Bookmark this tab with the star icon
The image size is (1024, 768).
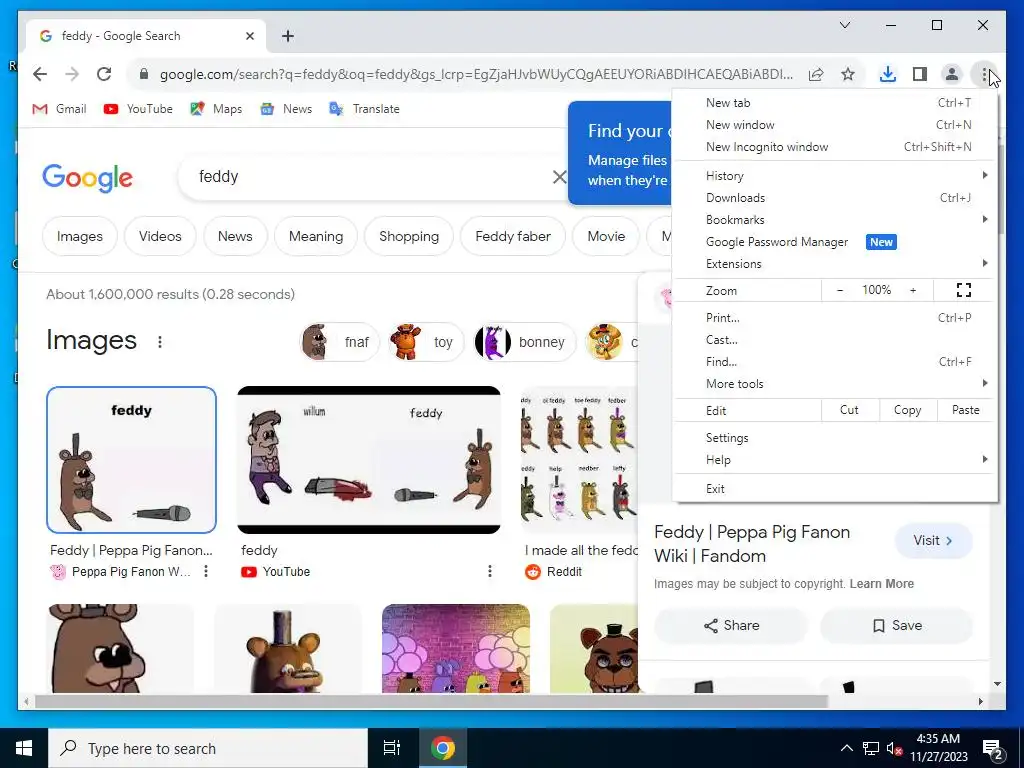[848, 74]
